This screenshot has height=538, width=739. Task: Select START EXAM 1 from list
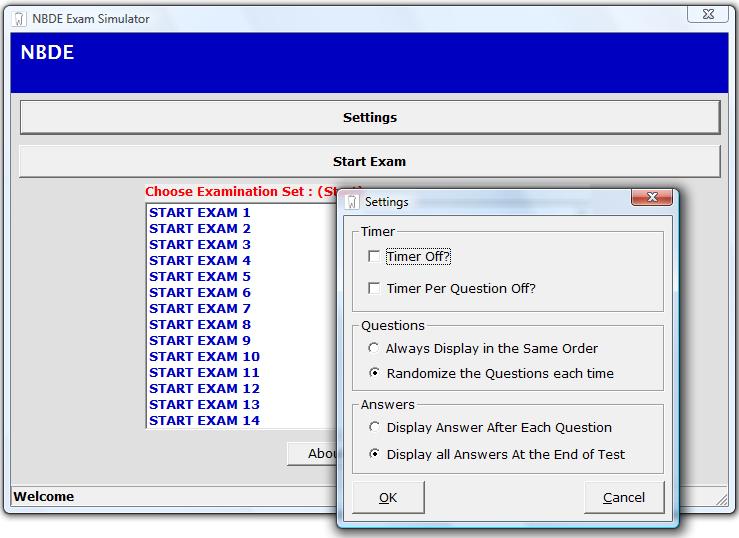coord(200,212)
